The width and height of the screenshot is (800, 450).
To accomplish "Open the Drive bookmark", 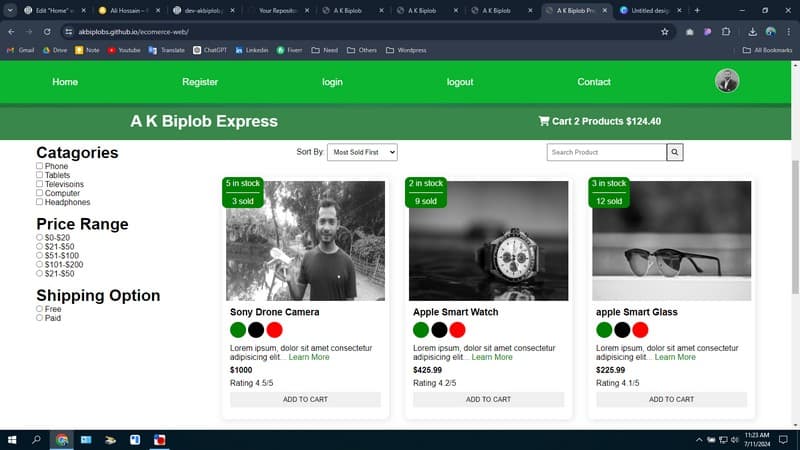I will [x=55, y=50].
